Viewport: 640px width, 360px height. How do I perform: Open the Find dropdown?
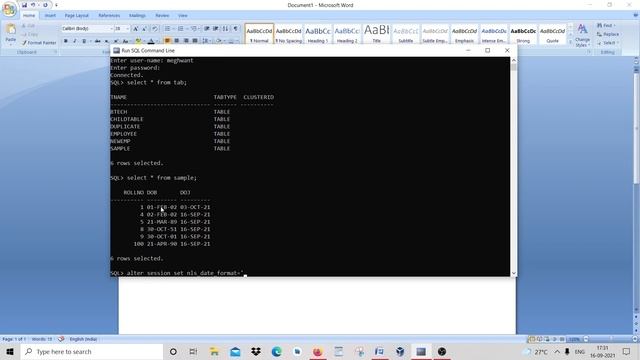point(607,25)
